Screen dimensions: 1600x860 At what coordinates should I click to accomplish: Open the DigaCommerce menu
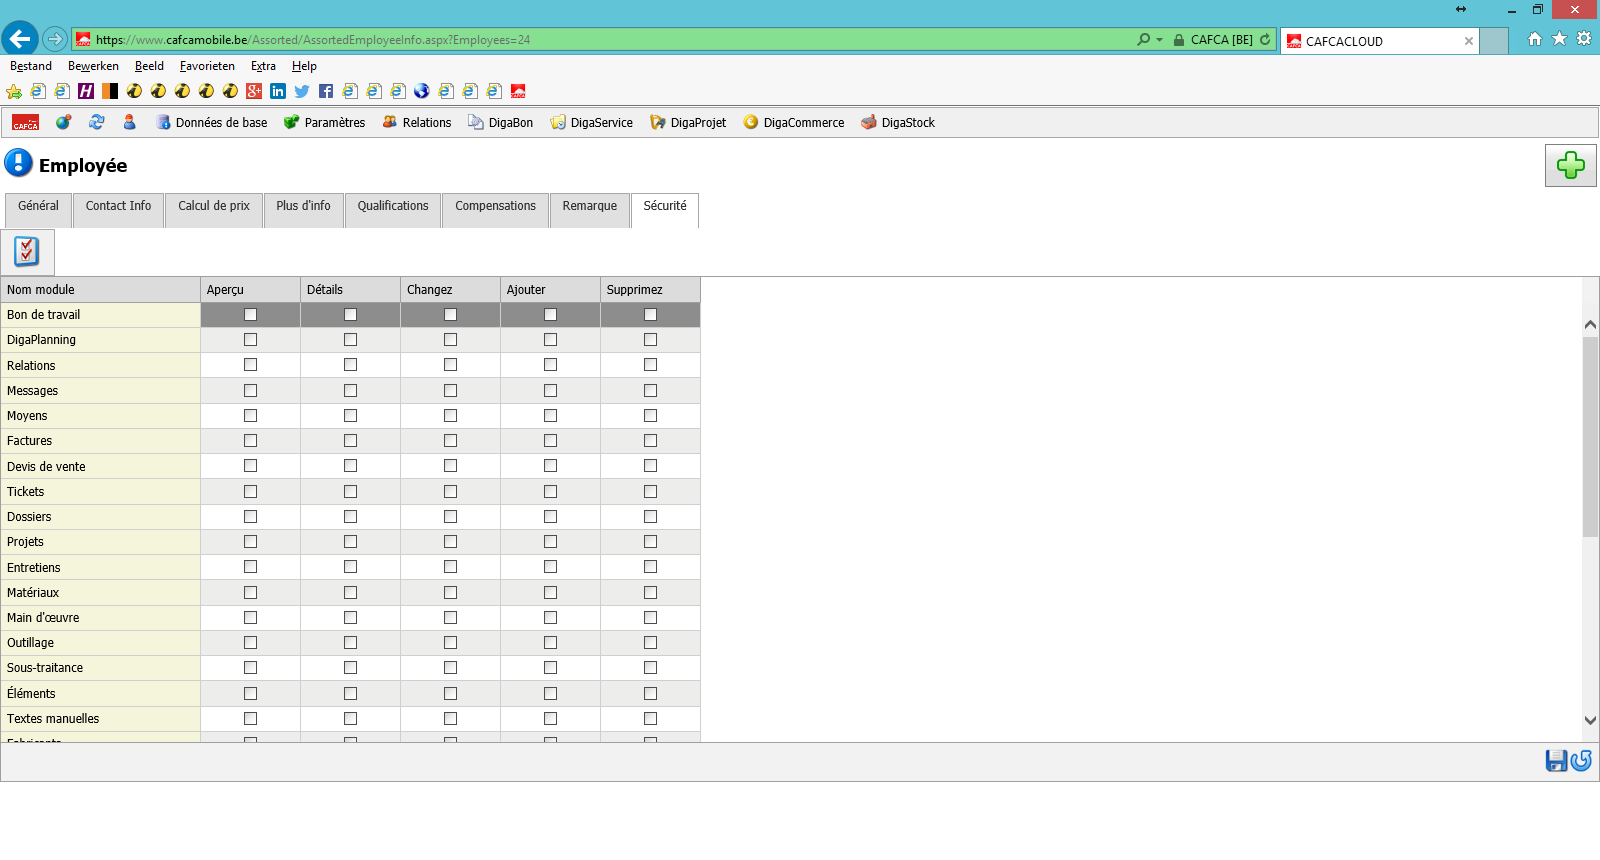coord(793,122)
